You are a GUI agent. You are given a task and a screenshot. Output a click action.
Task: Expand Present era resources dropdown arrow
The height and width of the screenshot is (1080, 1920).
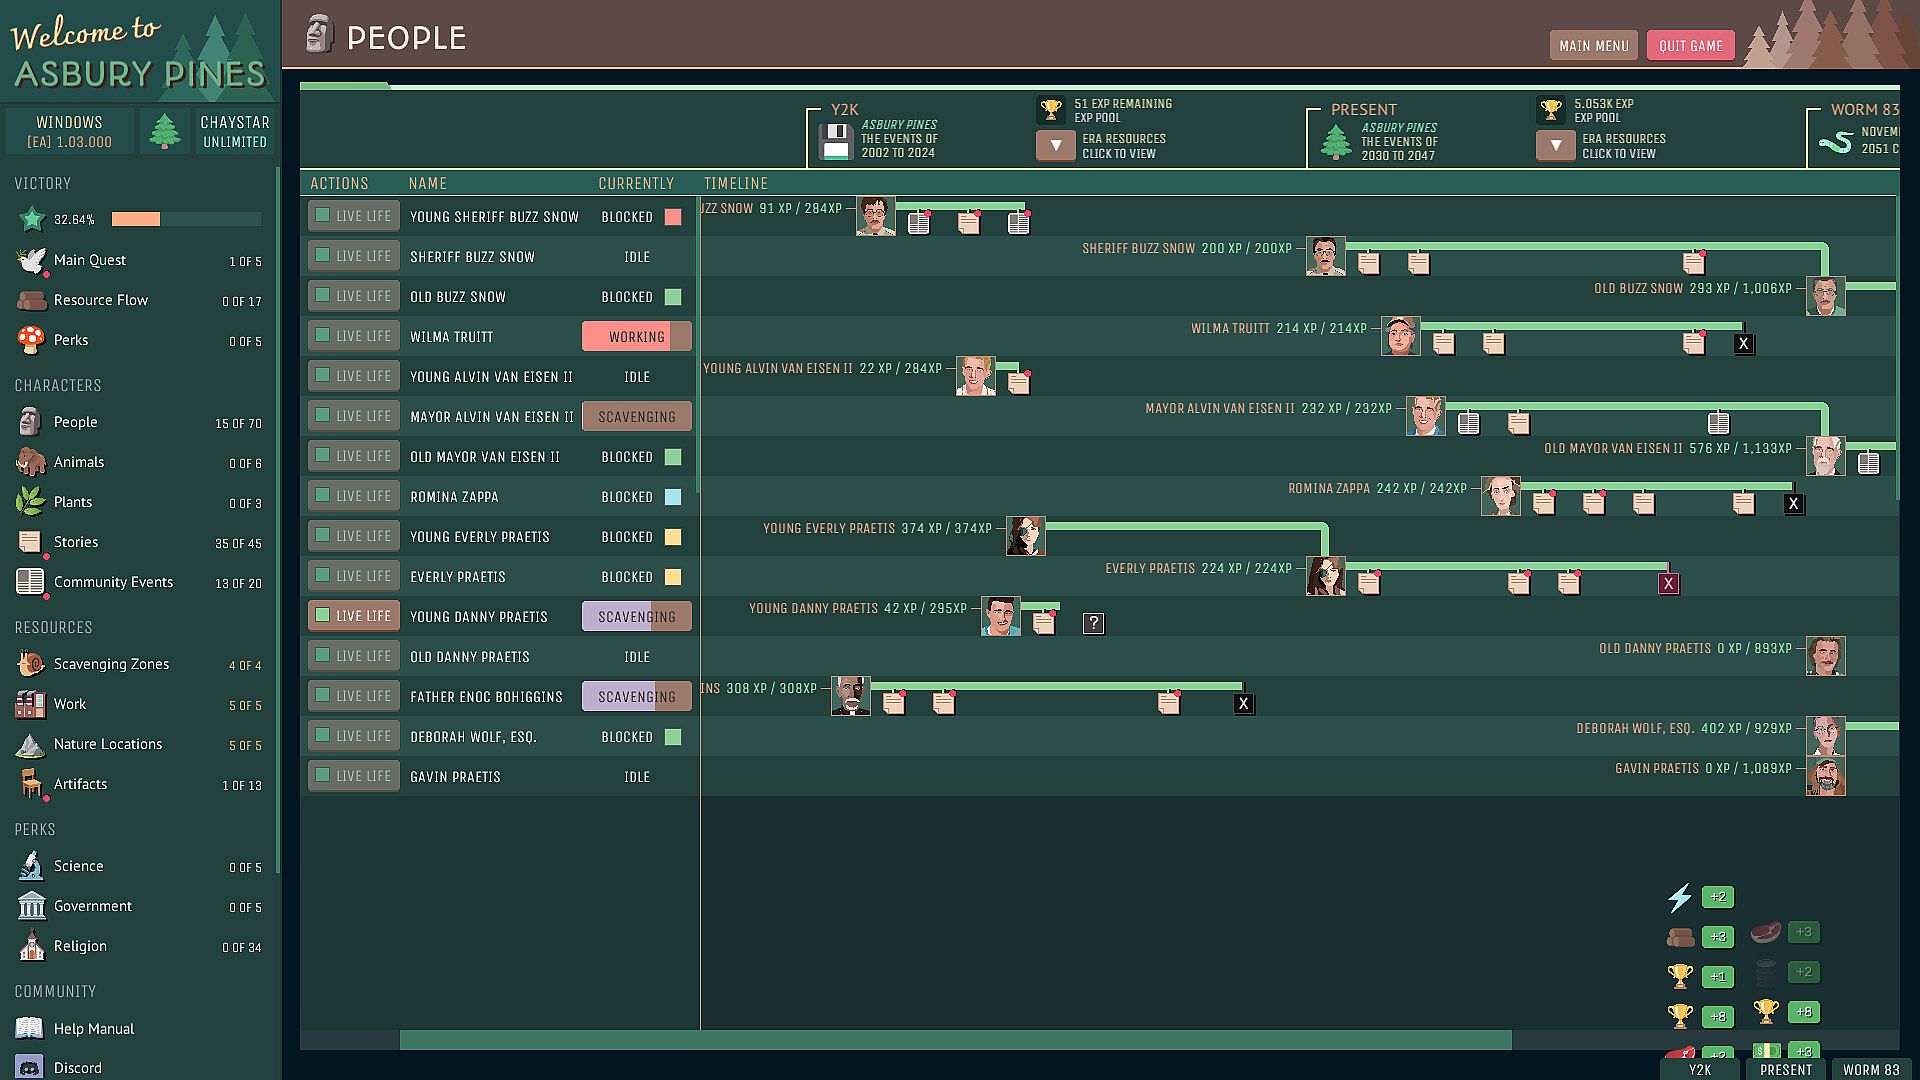point(1555,146)
